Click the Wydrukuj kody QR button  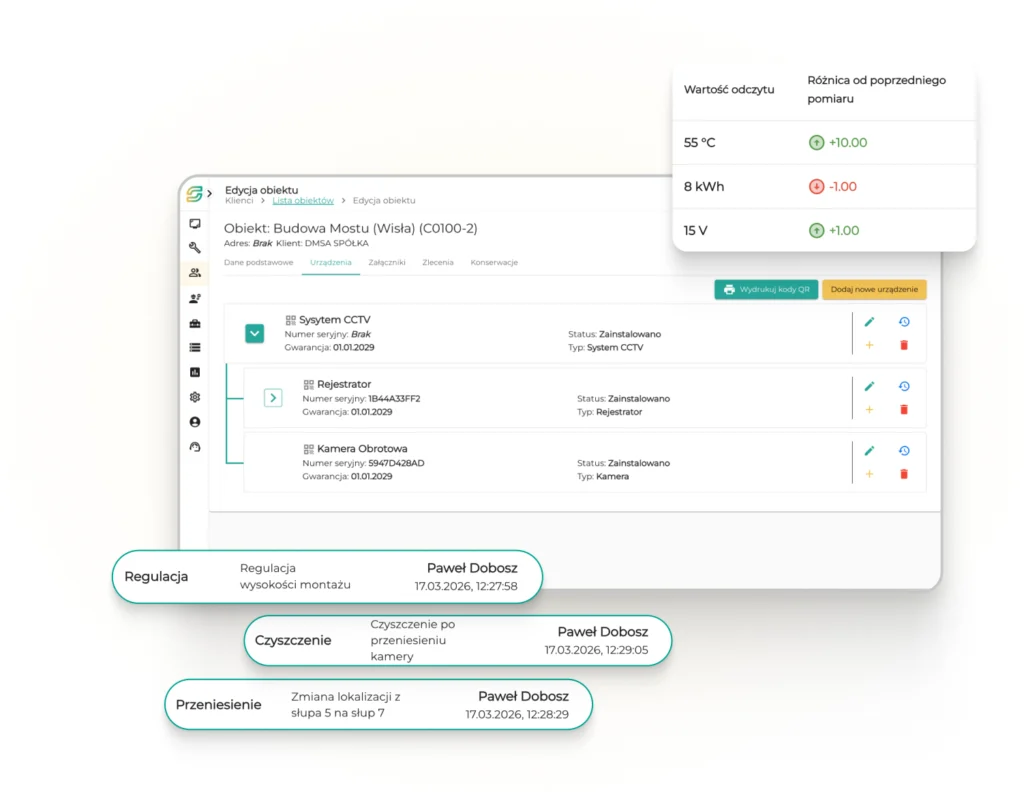766,289
